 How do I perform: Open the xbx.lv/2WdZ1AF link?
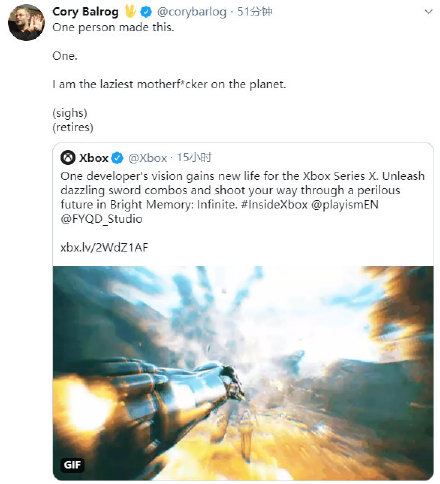point(104,247)
